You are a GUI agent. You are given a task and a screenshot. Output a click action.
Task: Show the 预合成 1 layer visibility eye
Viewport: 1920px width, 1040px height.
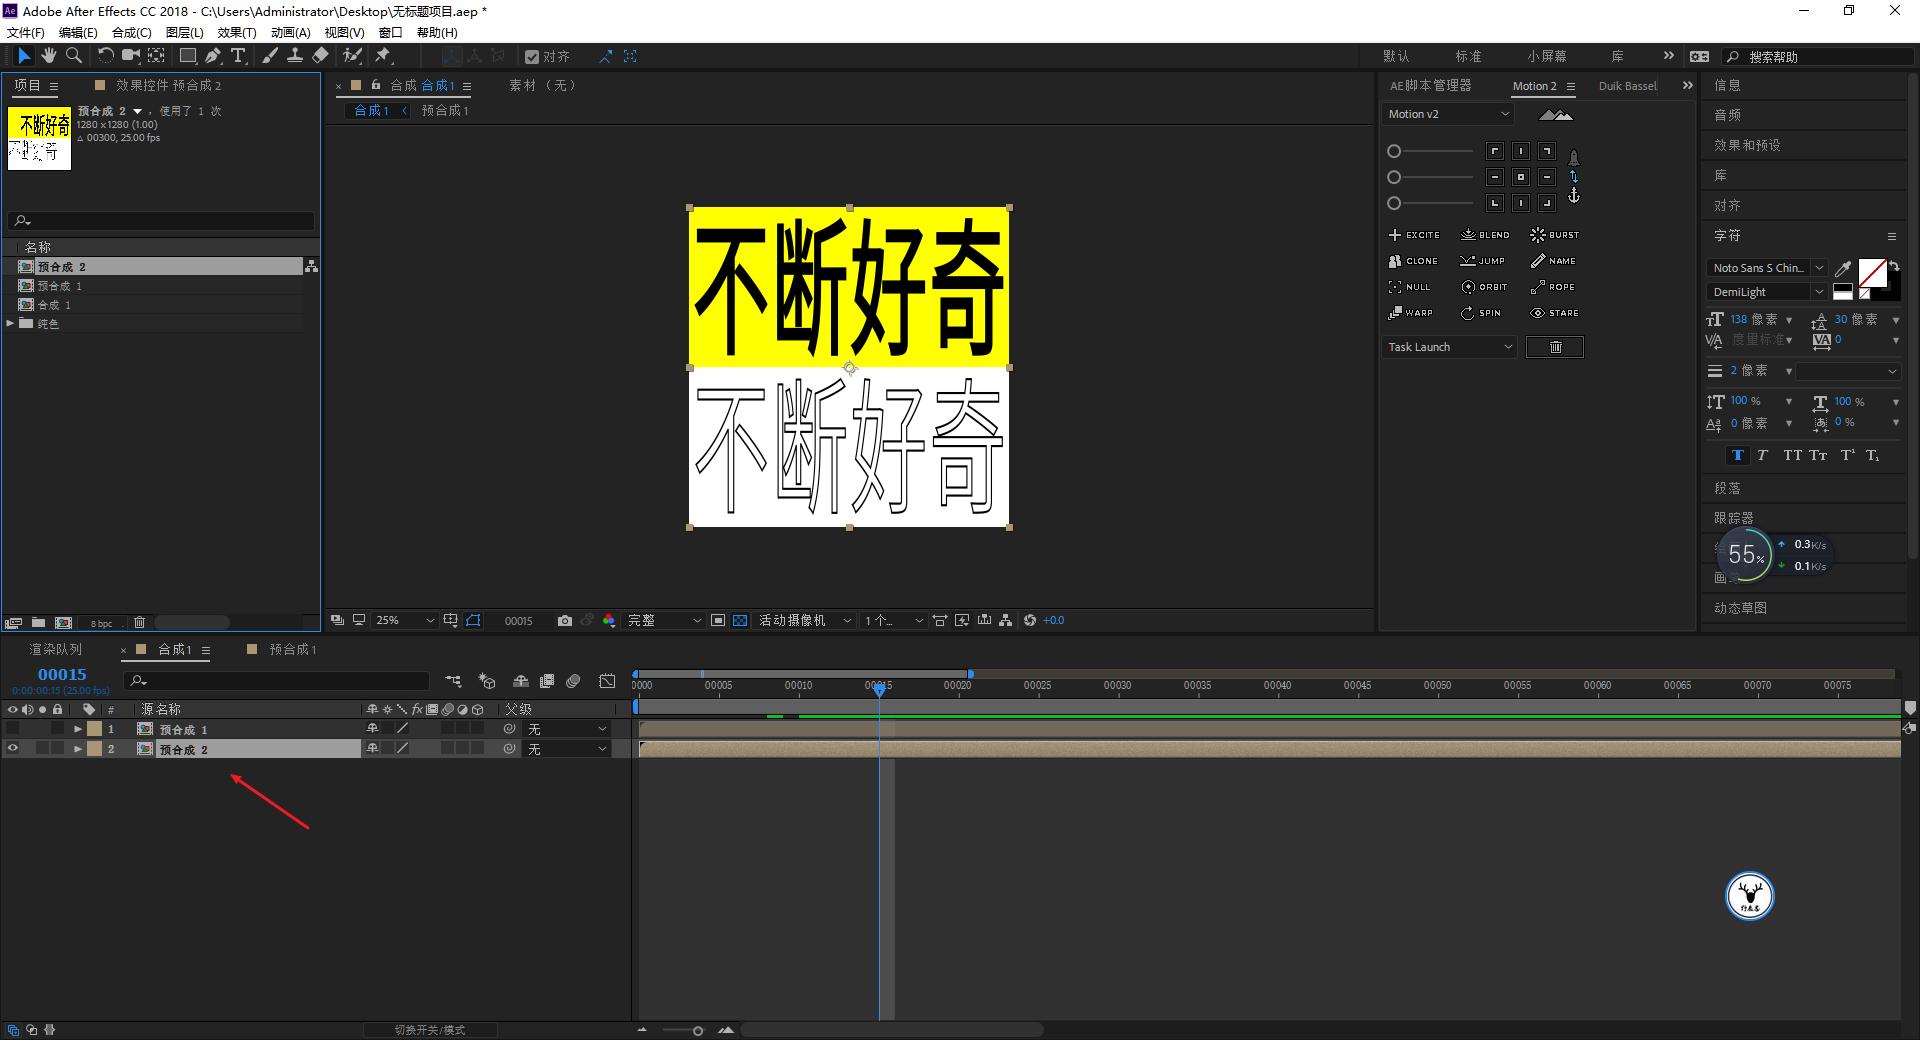[x=13, y=728]
